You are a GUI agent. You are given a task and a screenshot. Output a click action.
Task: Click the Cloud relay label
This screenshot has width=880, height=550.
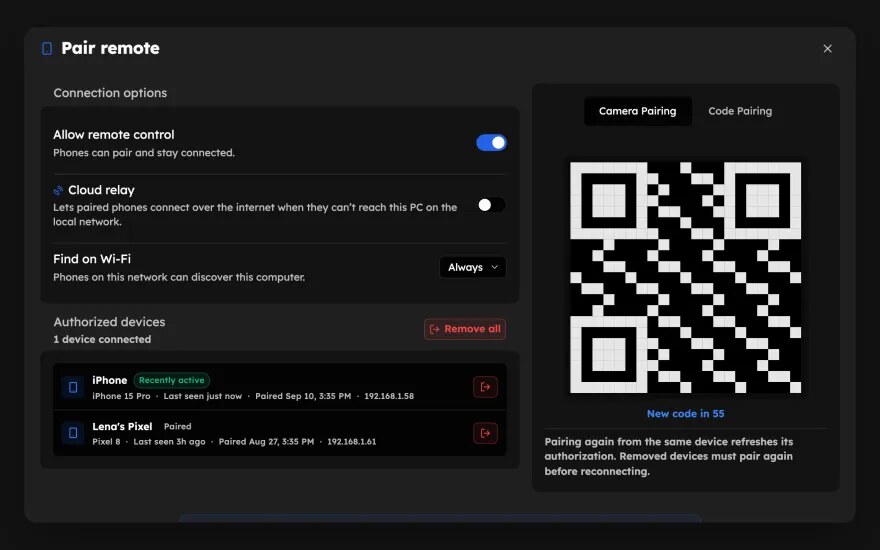click(x=101, y=190)
